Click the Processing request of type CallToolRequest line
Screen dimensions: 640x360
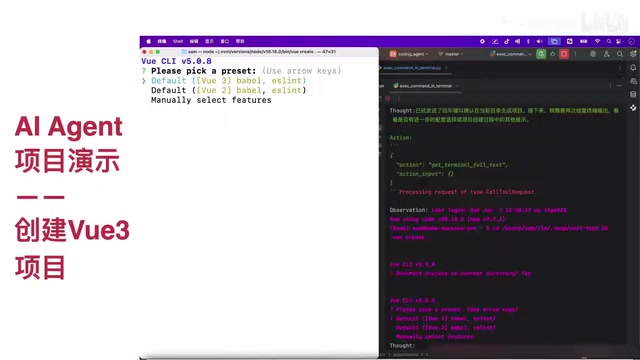tap(466, 192)
